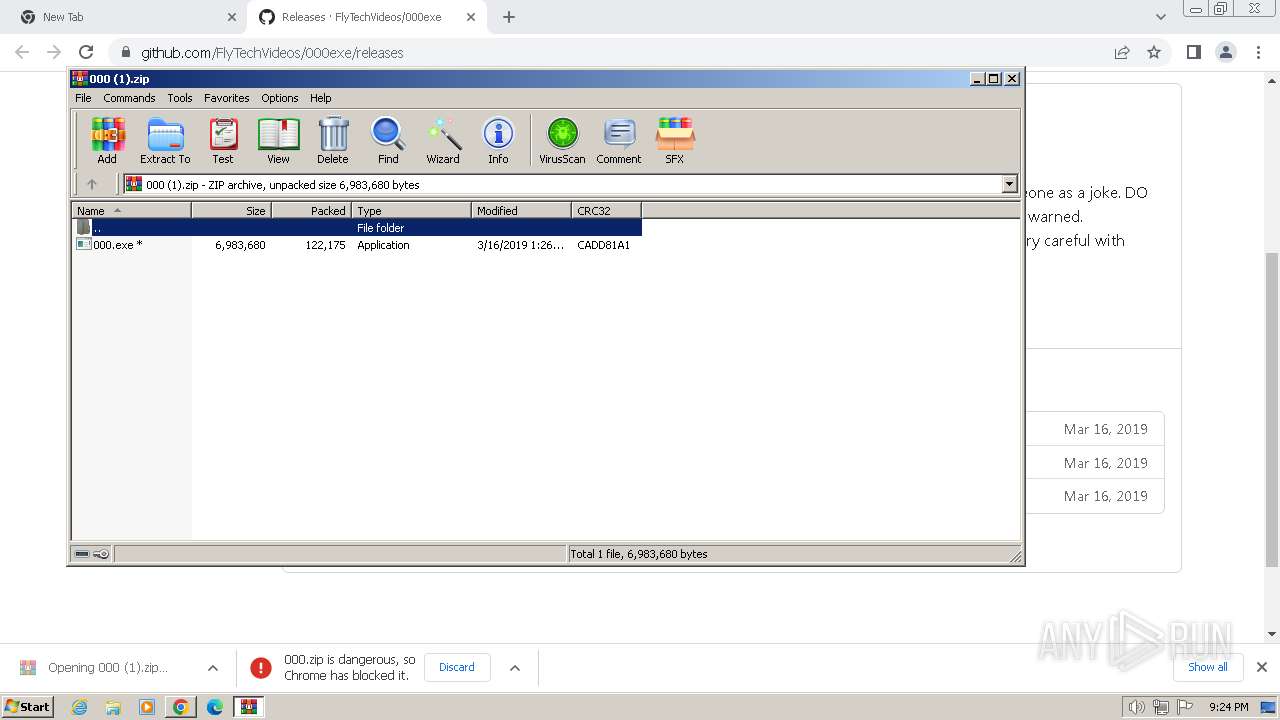Run the Test archive tool
Viewport: 1280px width, 720px height.
click(223, 140)
